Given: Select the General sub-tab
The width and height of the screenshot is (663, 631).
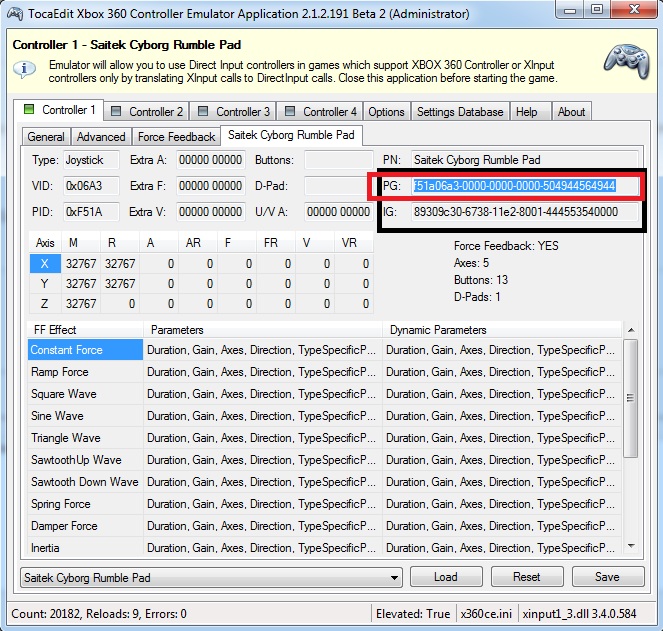Looking at the screenshot, I should pos(46,137).
